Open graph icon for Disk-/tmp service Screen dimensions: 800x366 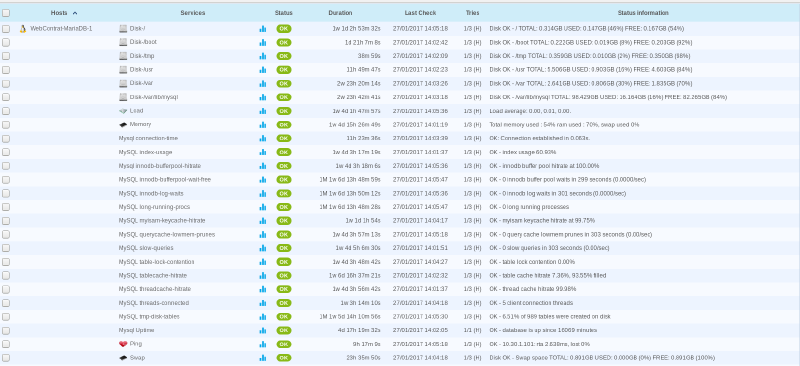(263, 57)
